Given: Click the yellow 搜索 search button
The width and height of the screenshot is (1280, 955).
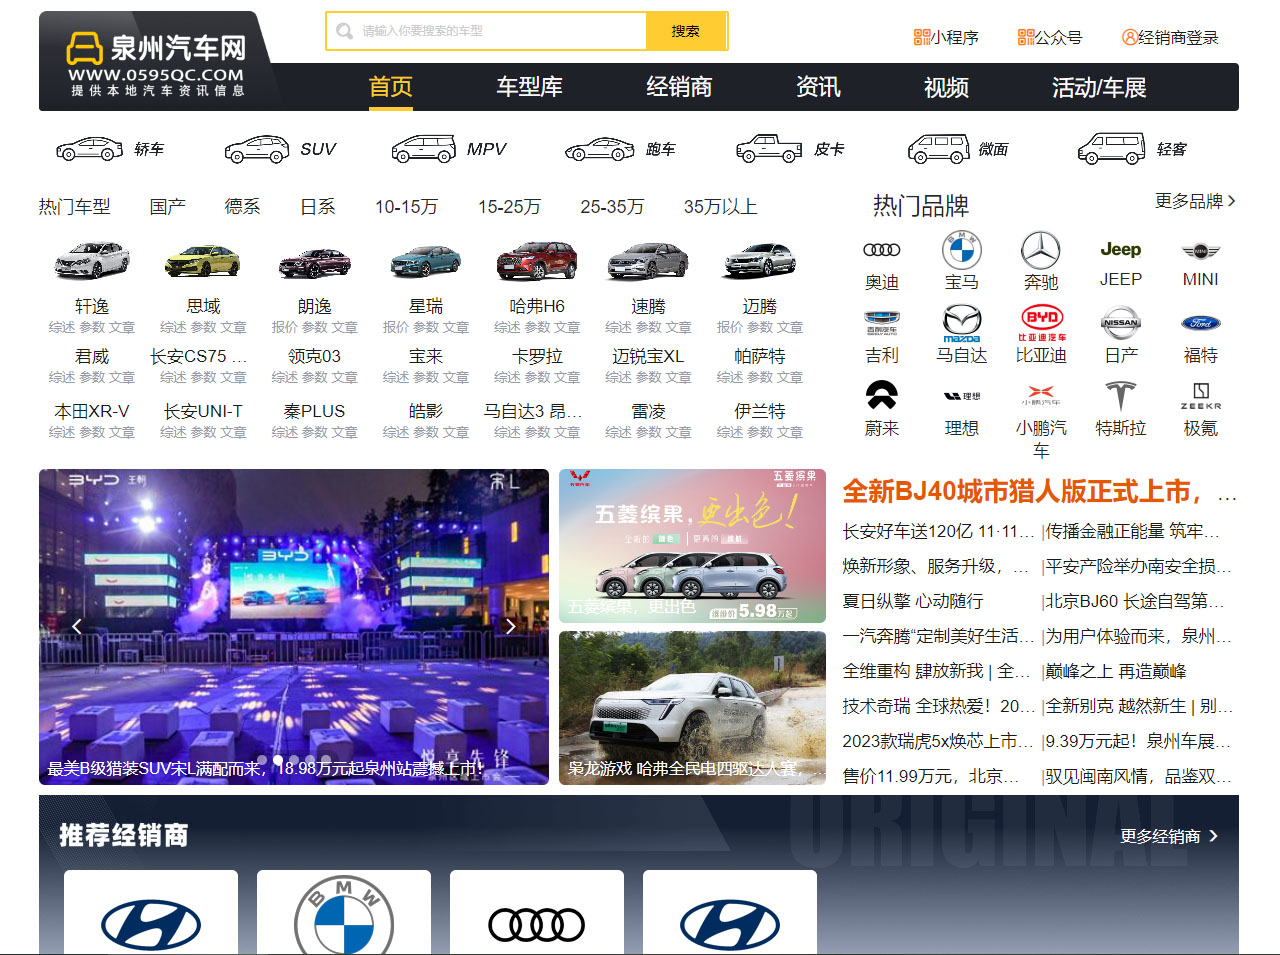Looking at the screenshot, I should tap(686, 31).
